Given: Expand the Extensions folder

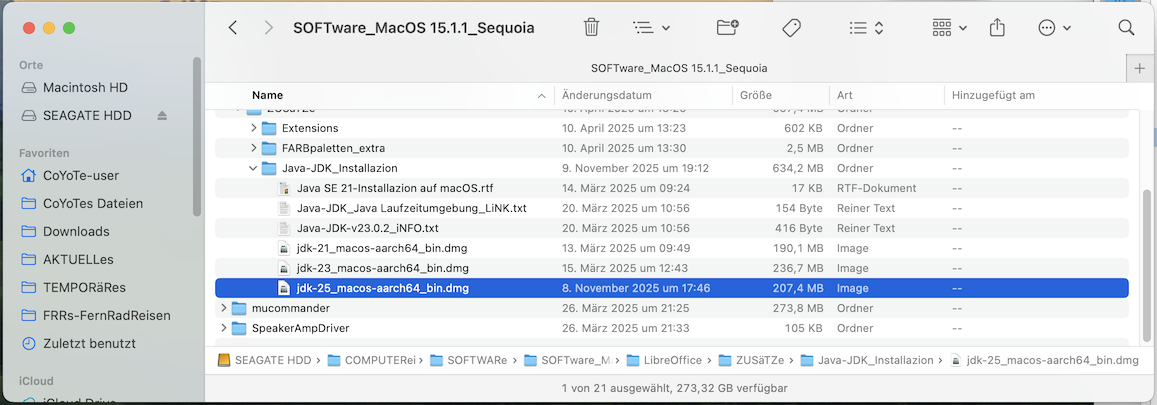Looking at the screenshot, I should (254, 128).
